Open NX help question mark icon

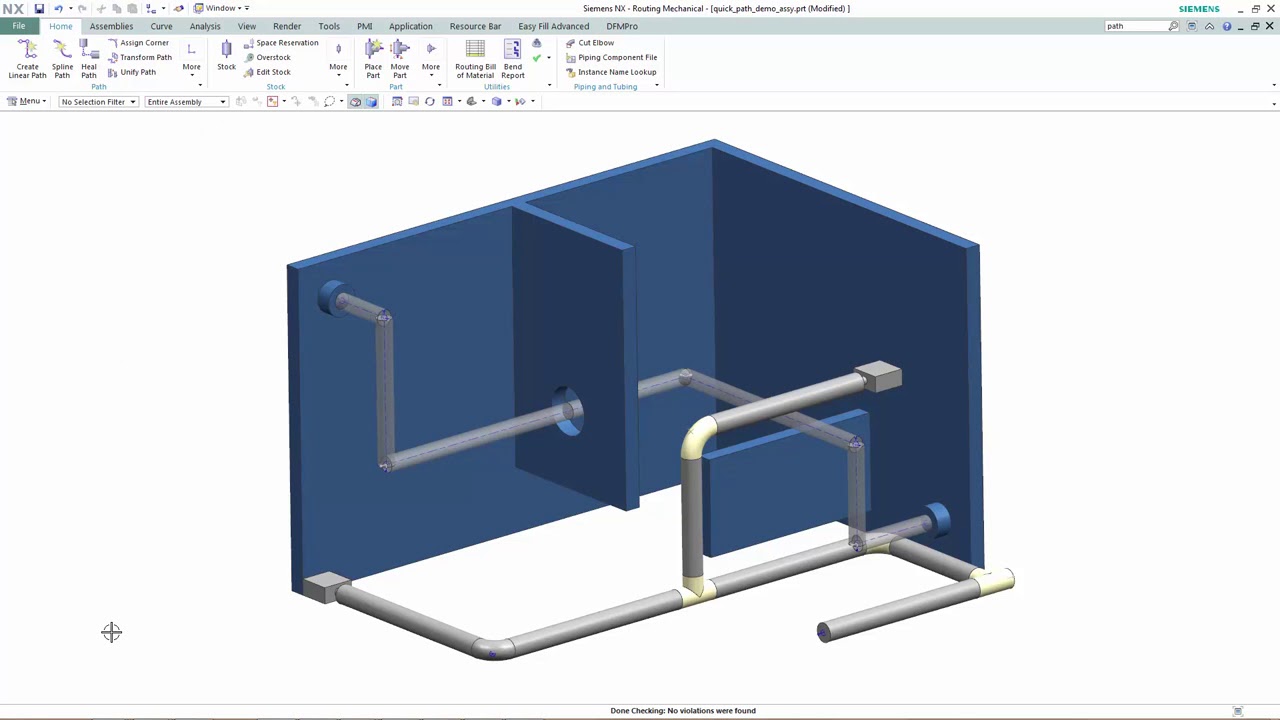point(1227,26)
